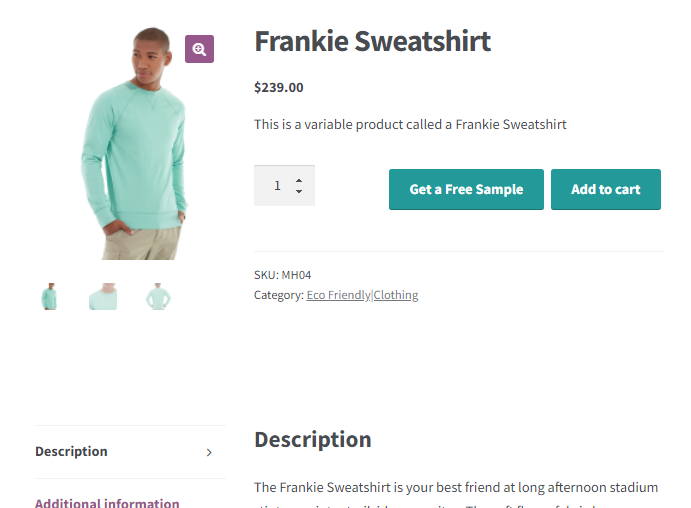Click the Description section heading
Viewport: 691px width, 508px height.
[x=312, y=439]
